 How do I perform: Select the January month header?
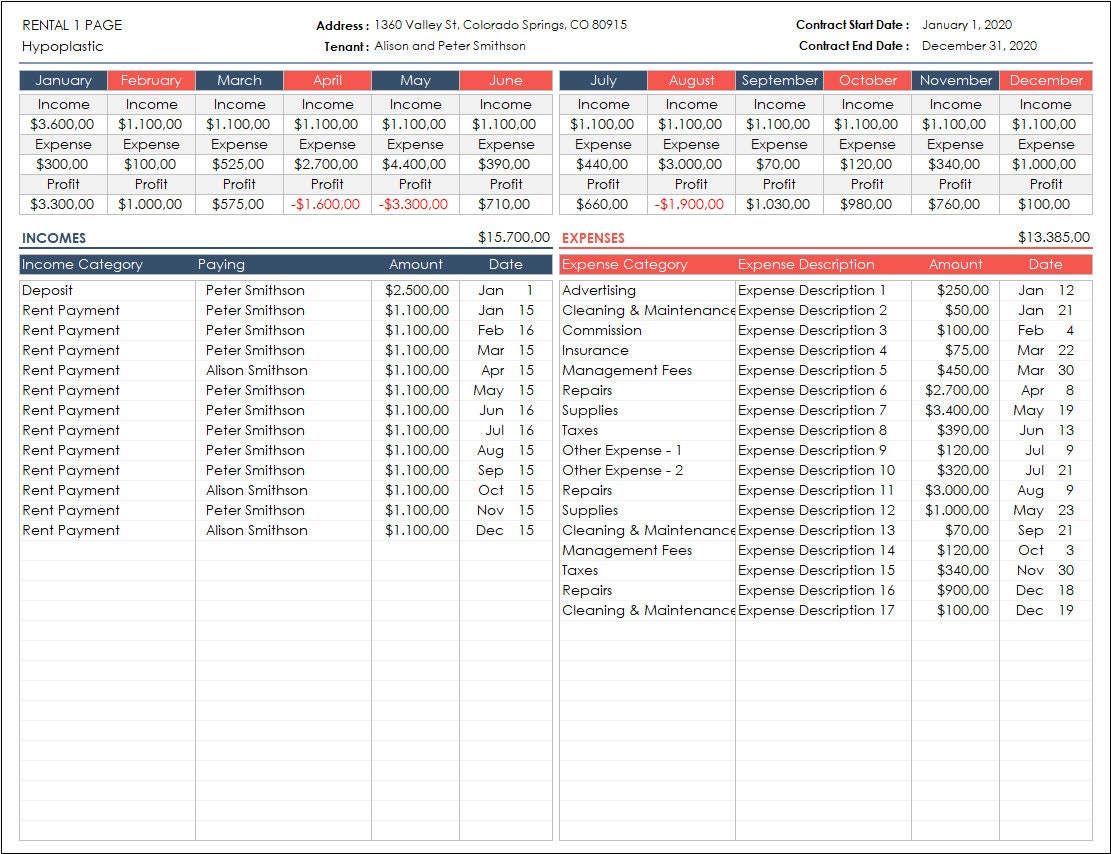63,80
